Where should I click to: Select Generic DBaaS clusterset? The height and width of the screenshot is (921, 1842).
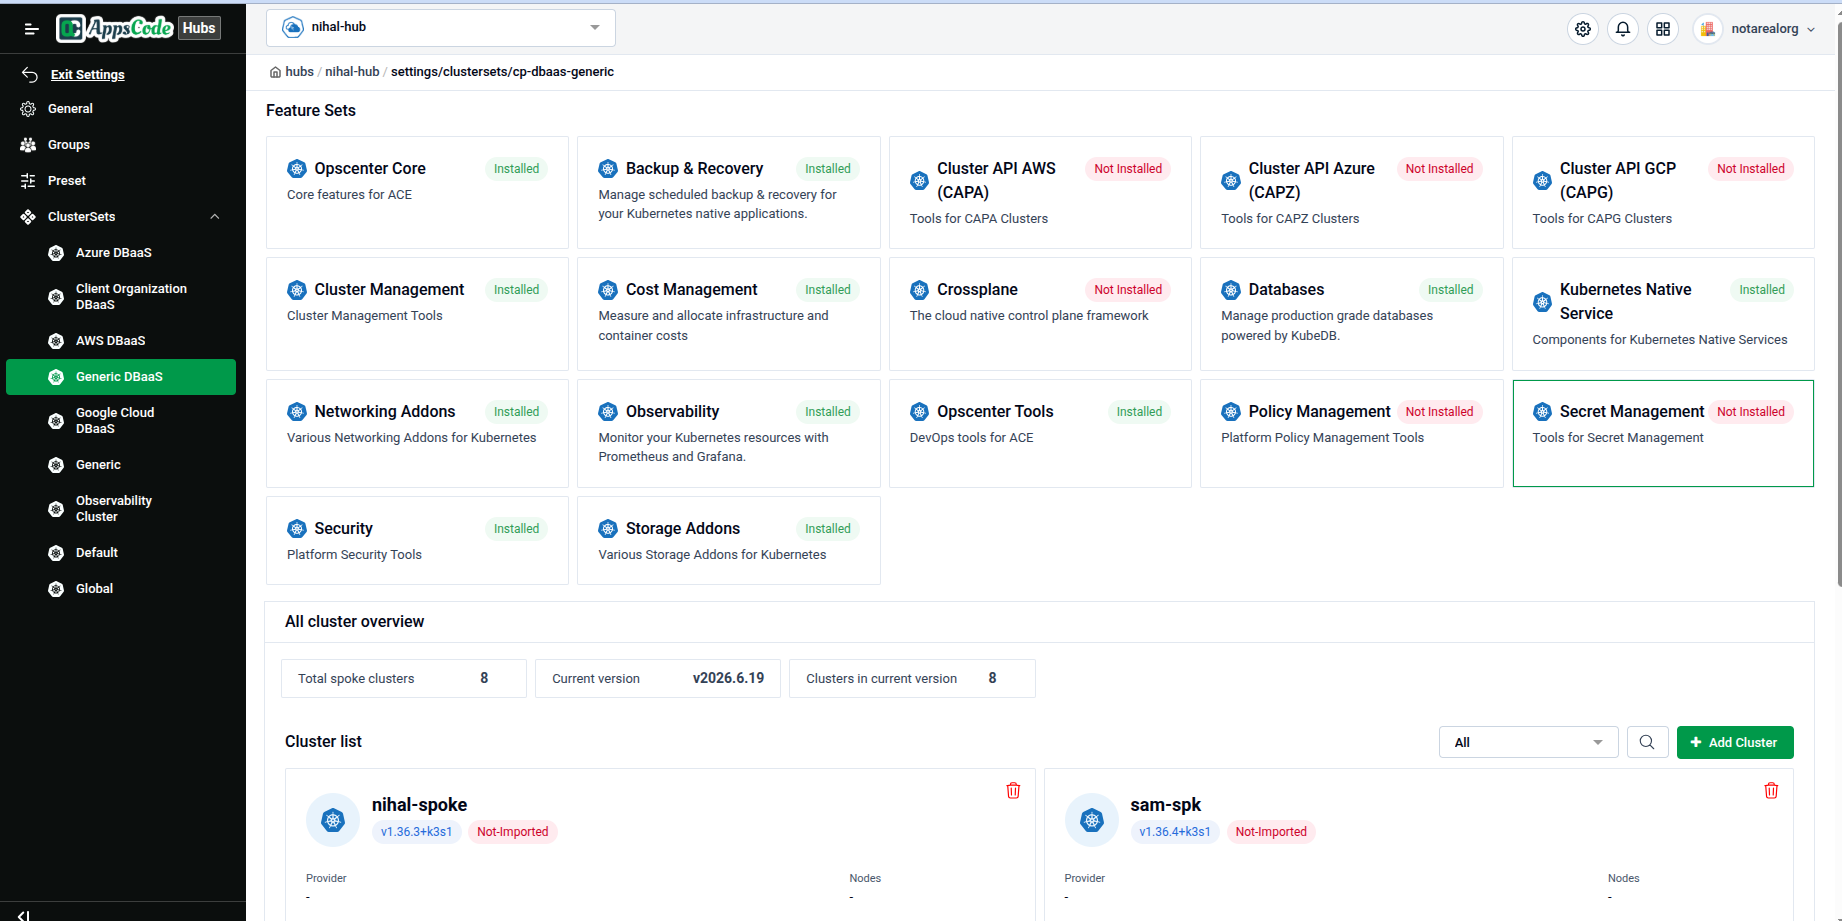click(121, 377)
